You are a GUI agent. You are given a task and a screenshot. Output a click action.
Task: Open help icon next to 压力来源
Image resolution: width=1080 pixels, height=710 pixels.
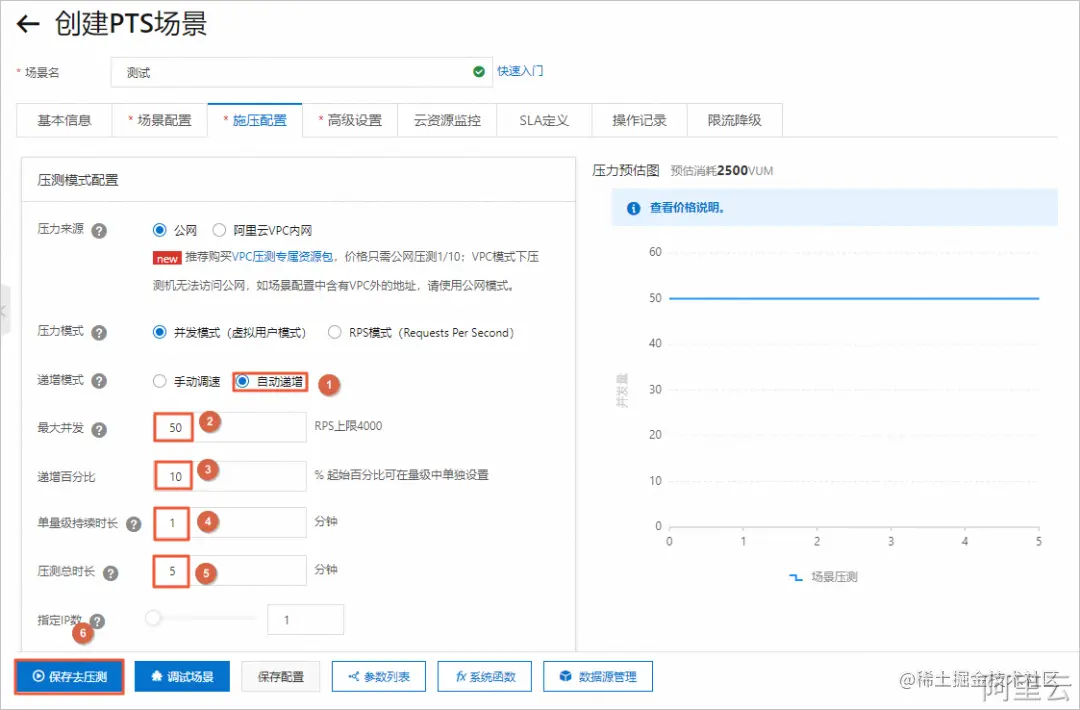99,231
